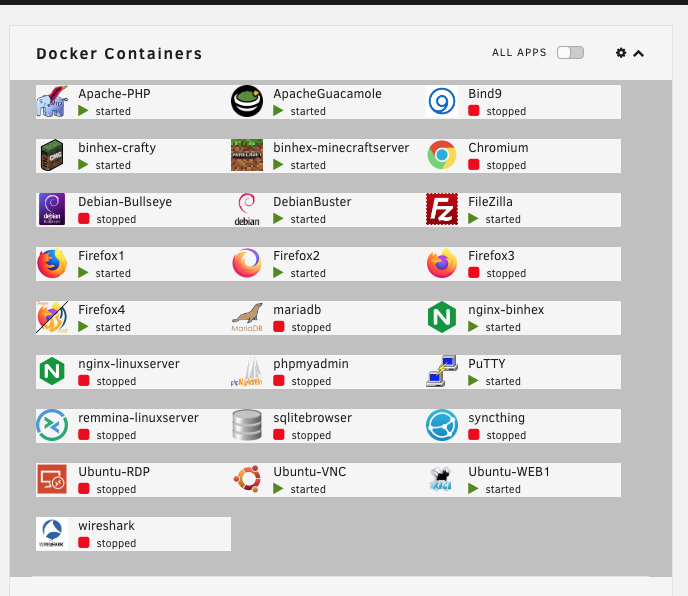Open the ApacheGuacamole container icon
This screenshot has width=688, height=596.
(247, 101)
